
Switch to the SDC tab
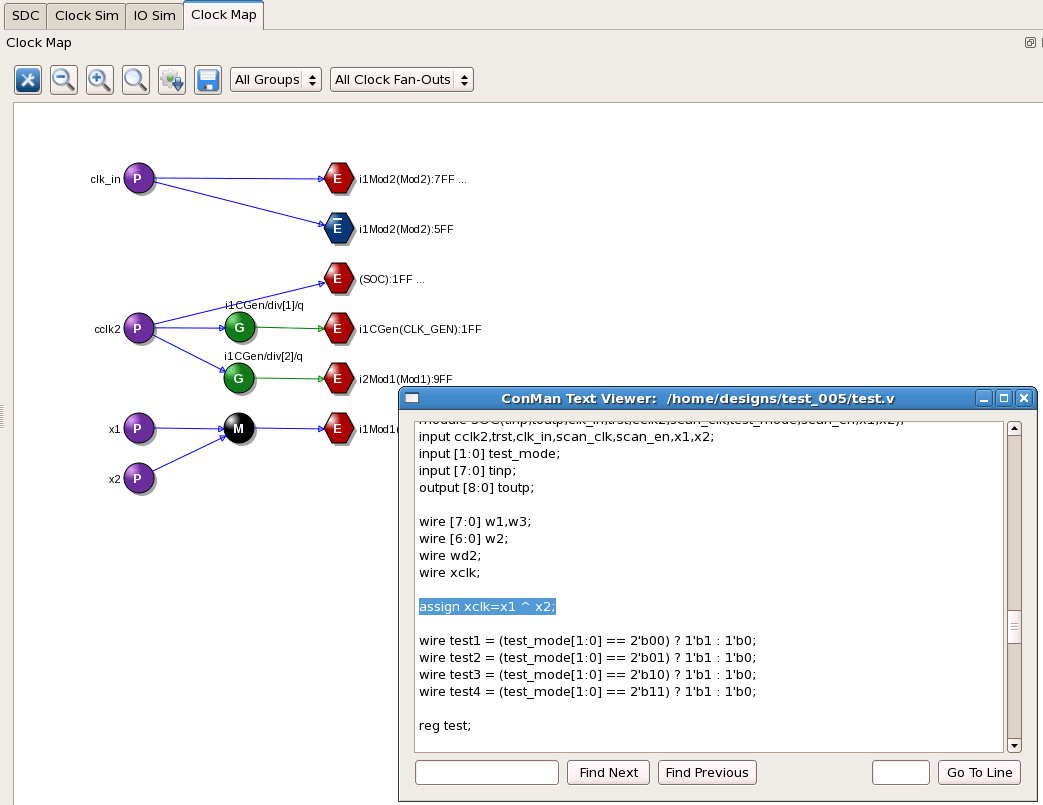coord(25,15)
